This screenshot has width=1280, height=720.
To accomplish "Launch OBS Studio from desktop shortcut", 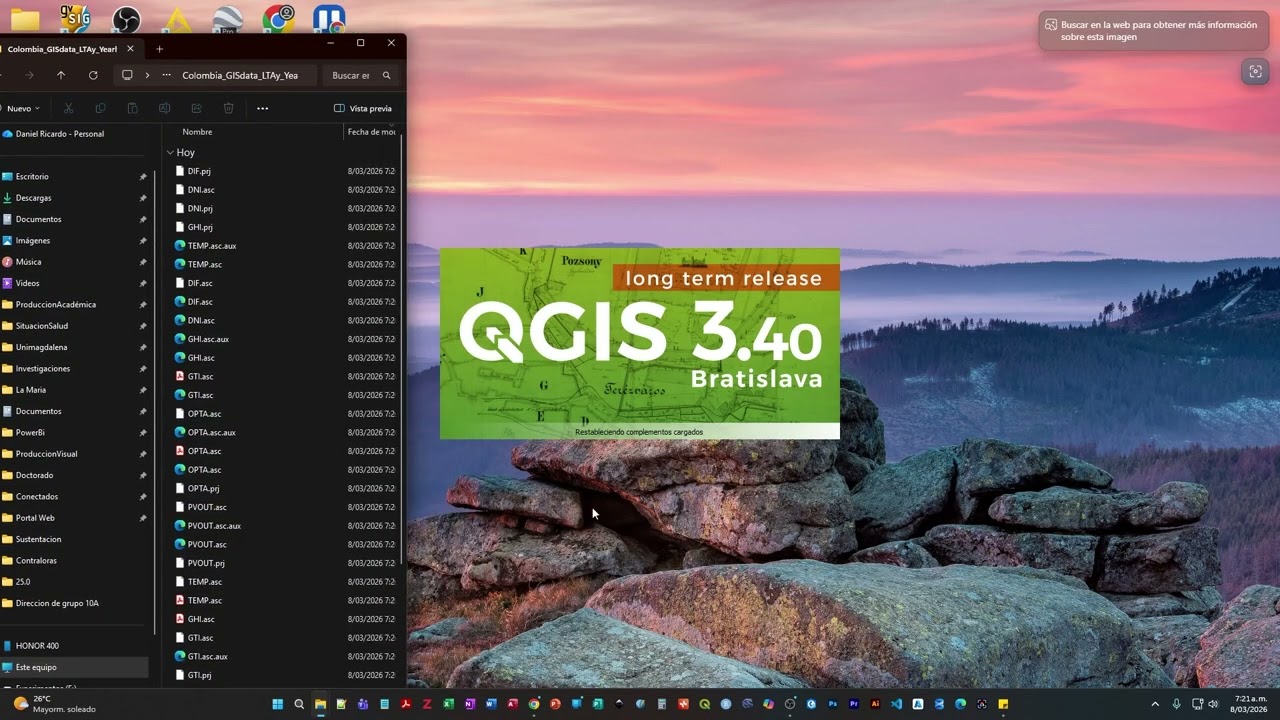I will tap(126, 19).
